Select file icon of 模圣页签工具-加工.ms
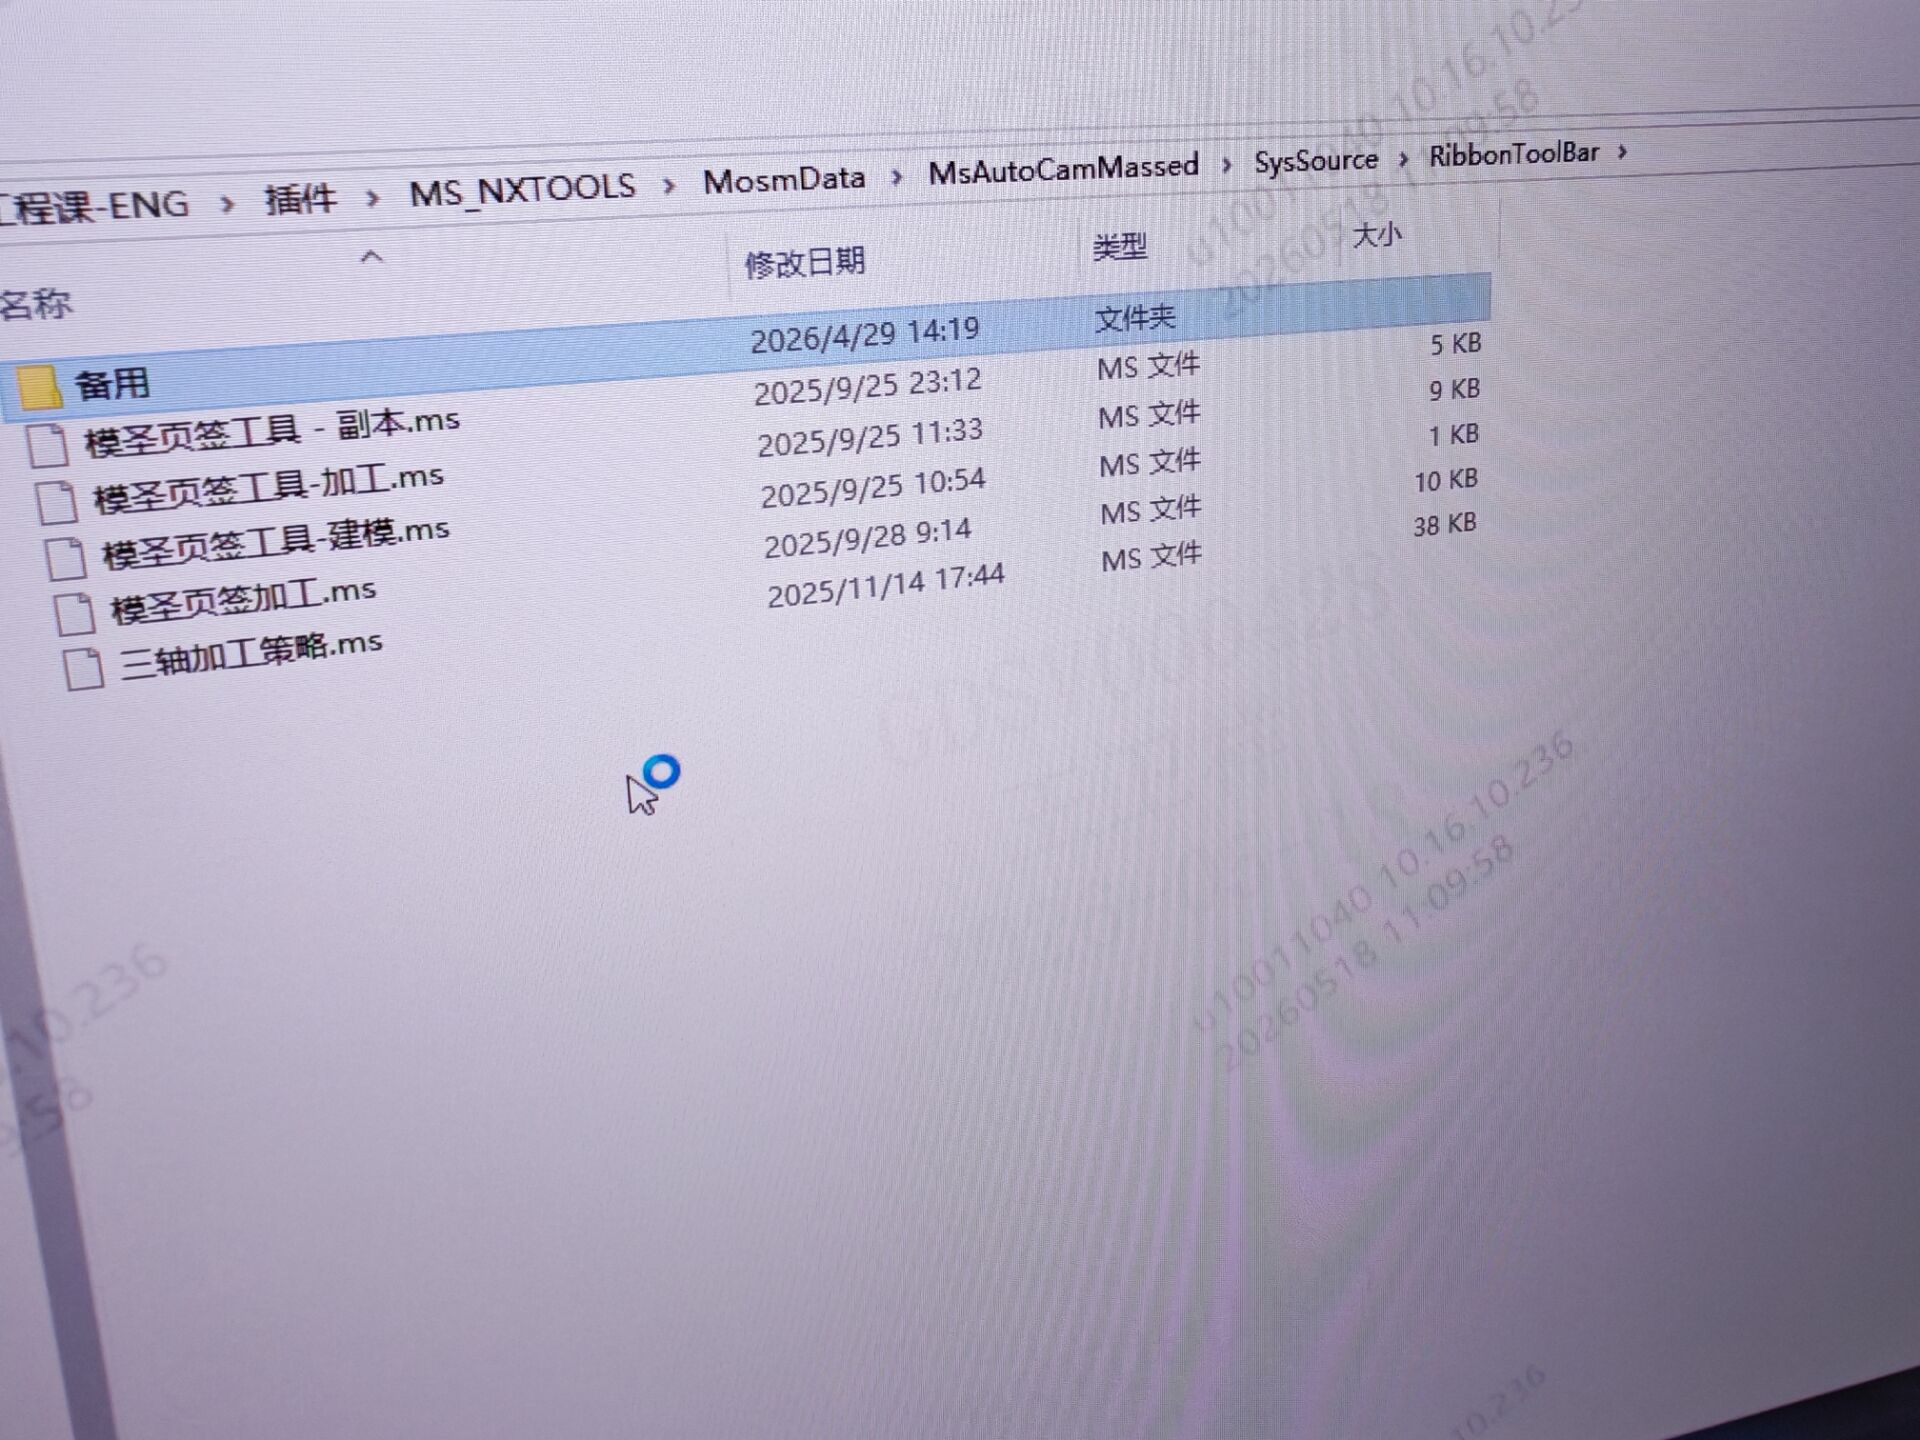 (56, 501)
